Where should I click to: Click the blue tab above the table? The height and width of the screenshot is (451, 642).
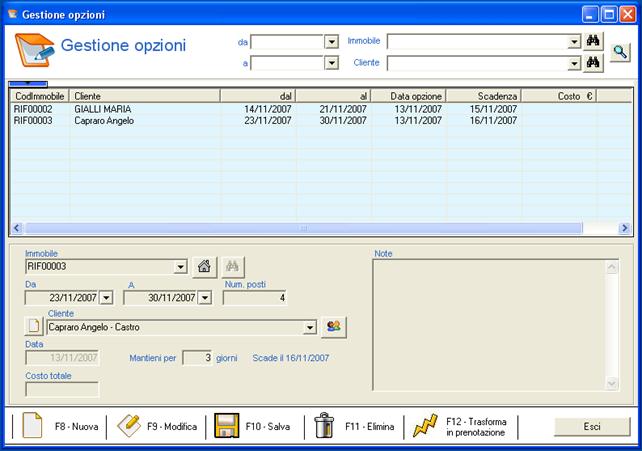tap(28, 84)
